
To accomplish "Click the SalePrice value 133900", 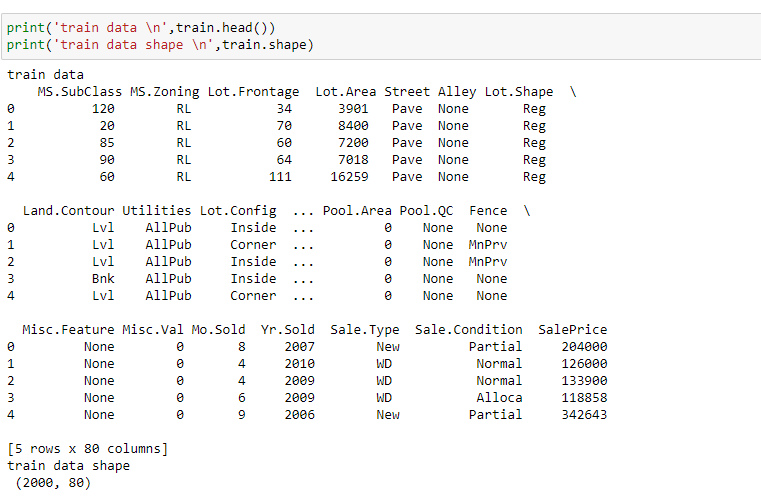I will (x=584, y=381).
